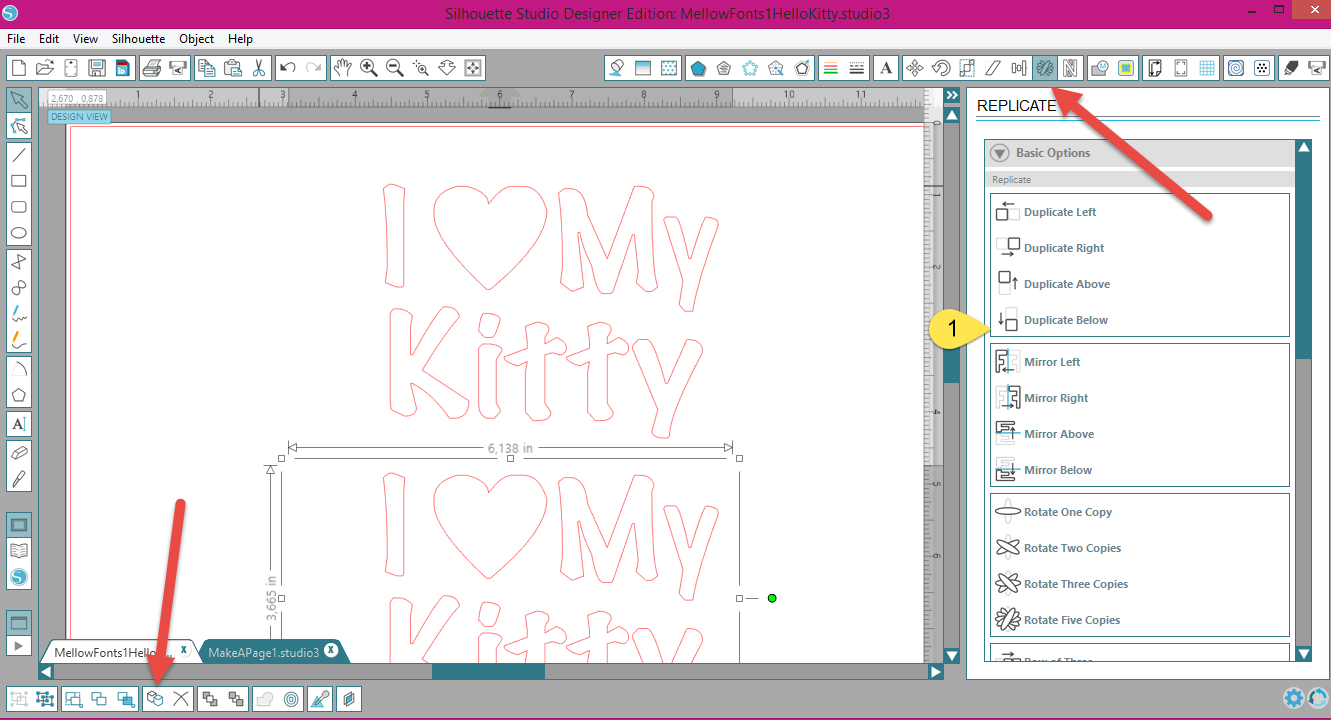Select the Knife tool

point(18,478)
